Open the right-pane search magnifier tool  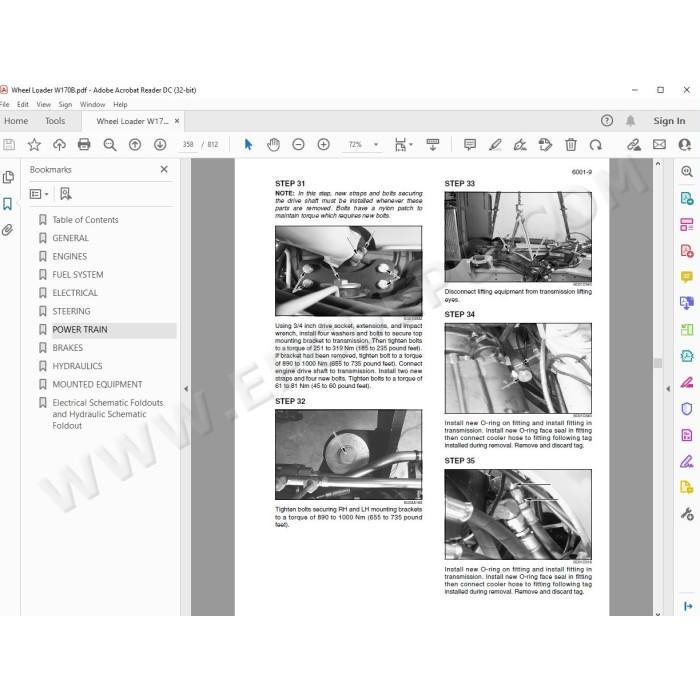tap(687, 171)
